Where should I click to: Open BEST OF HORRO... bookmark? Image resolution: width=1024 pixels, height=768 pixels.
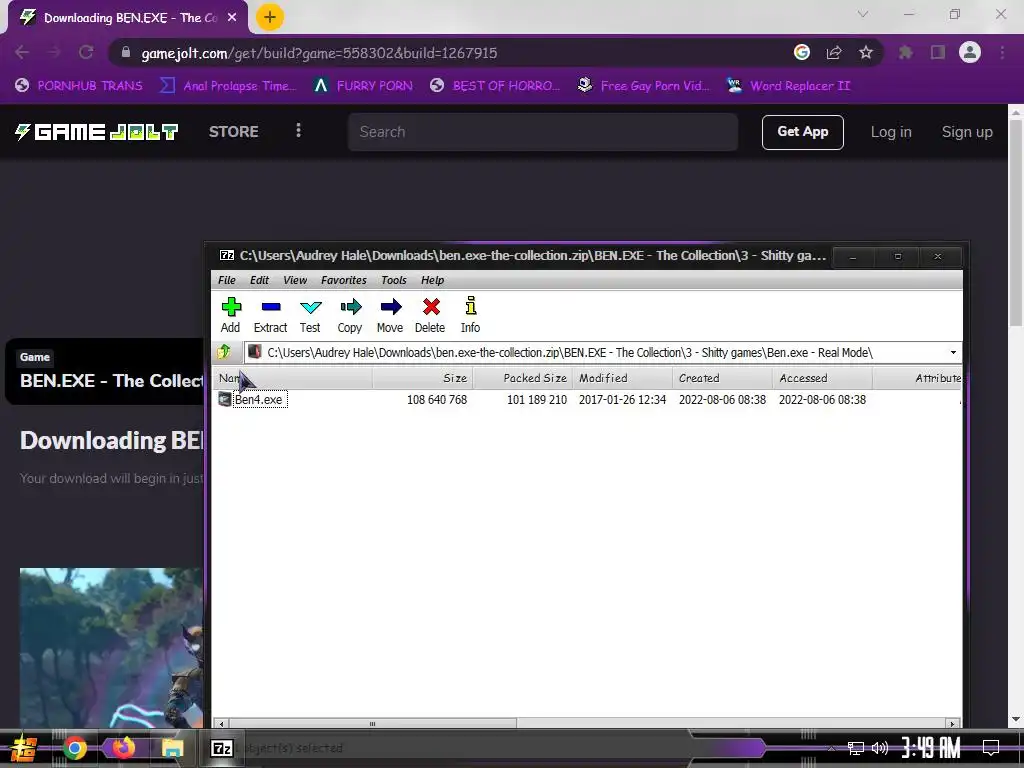(495, 86)
